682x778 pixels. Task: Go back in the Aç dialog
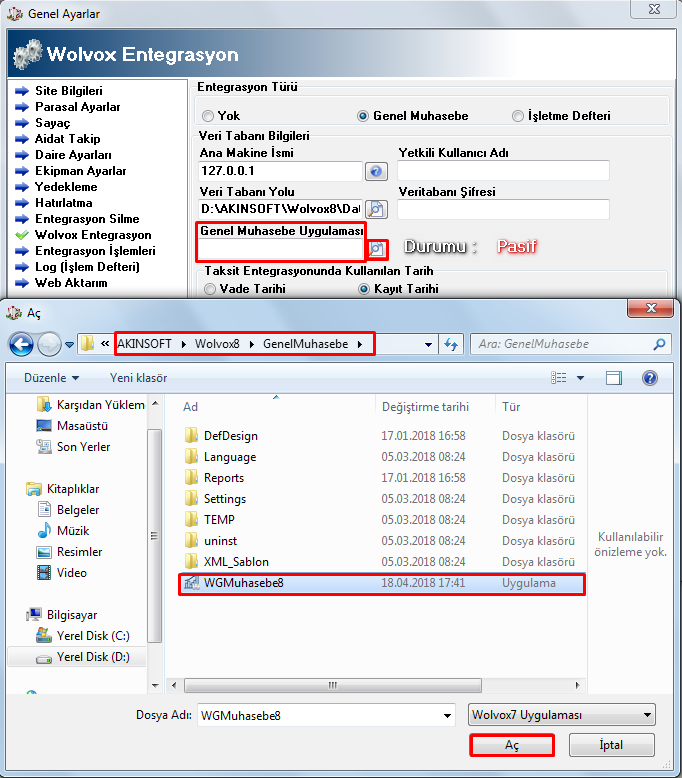(x=21, y=344)
